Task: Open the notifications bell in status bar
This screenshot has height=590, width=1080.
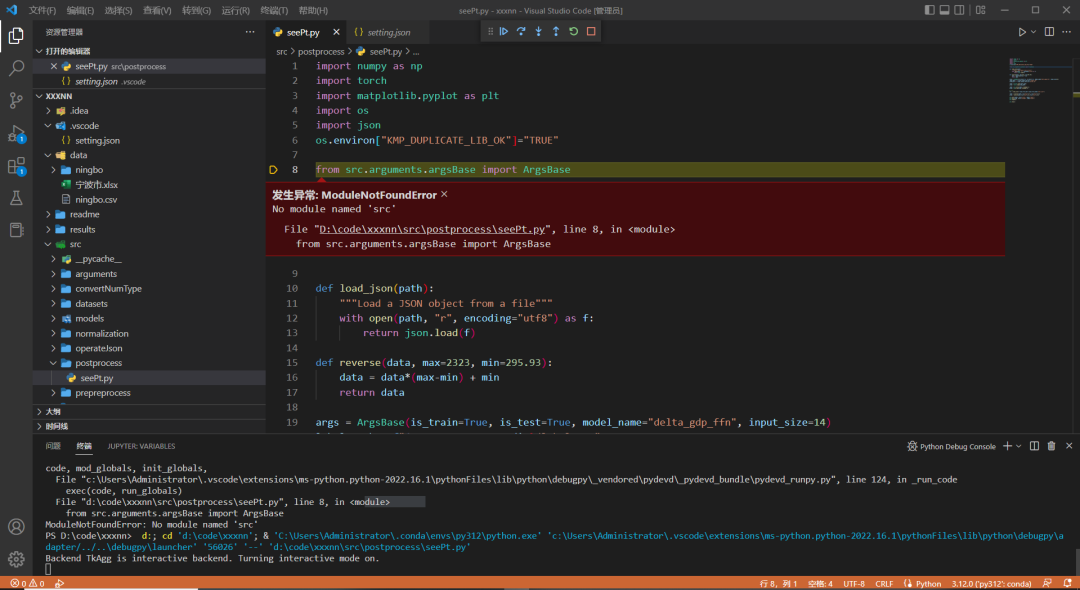Action: [1068, 584]
